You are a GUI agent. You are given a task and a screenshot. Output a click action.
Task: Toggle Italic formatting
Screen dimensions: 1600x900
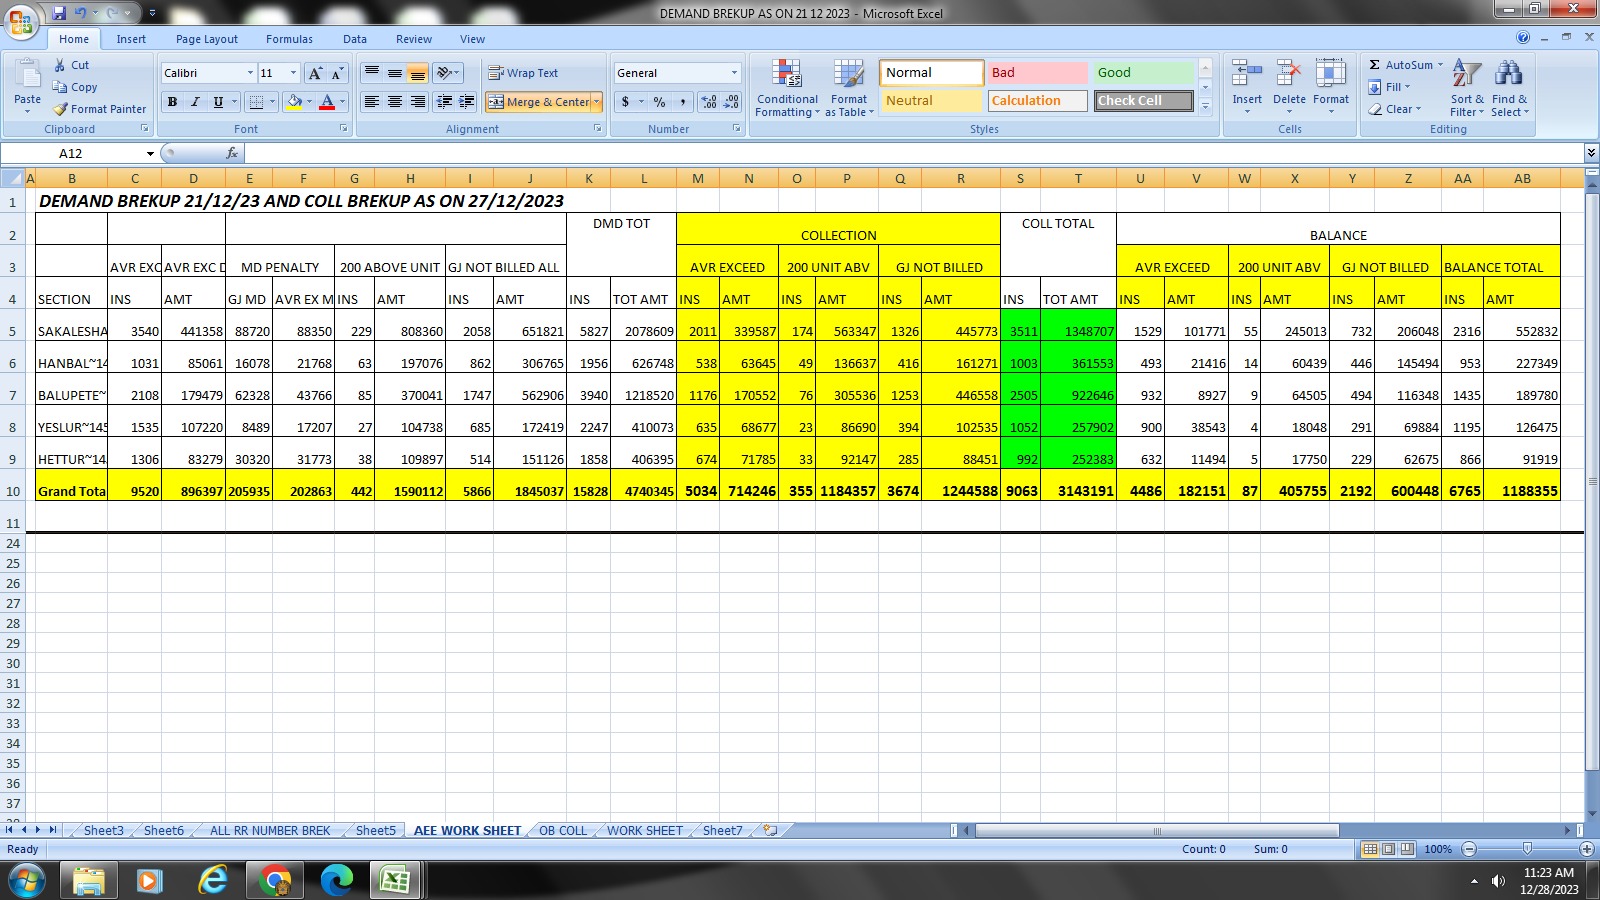pos(195,102)
